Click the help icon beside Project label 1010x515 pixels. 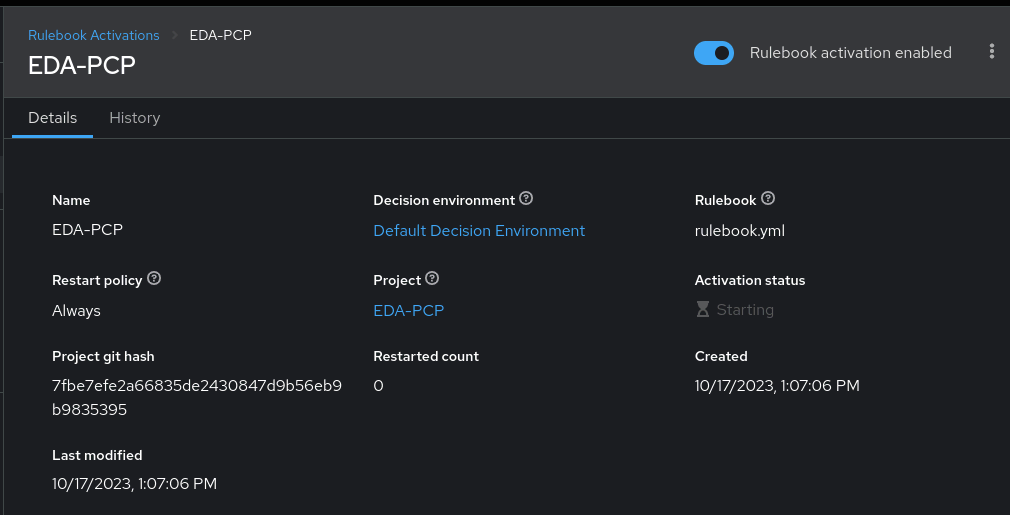coord(432,279)
